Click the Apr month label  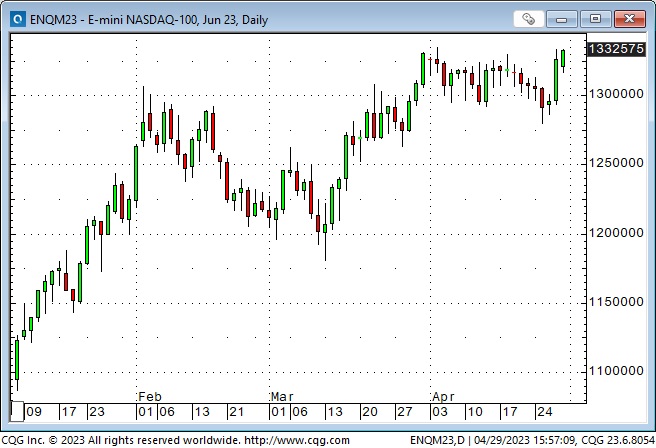[443, 397]
